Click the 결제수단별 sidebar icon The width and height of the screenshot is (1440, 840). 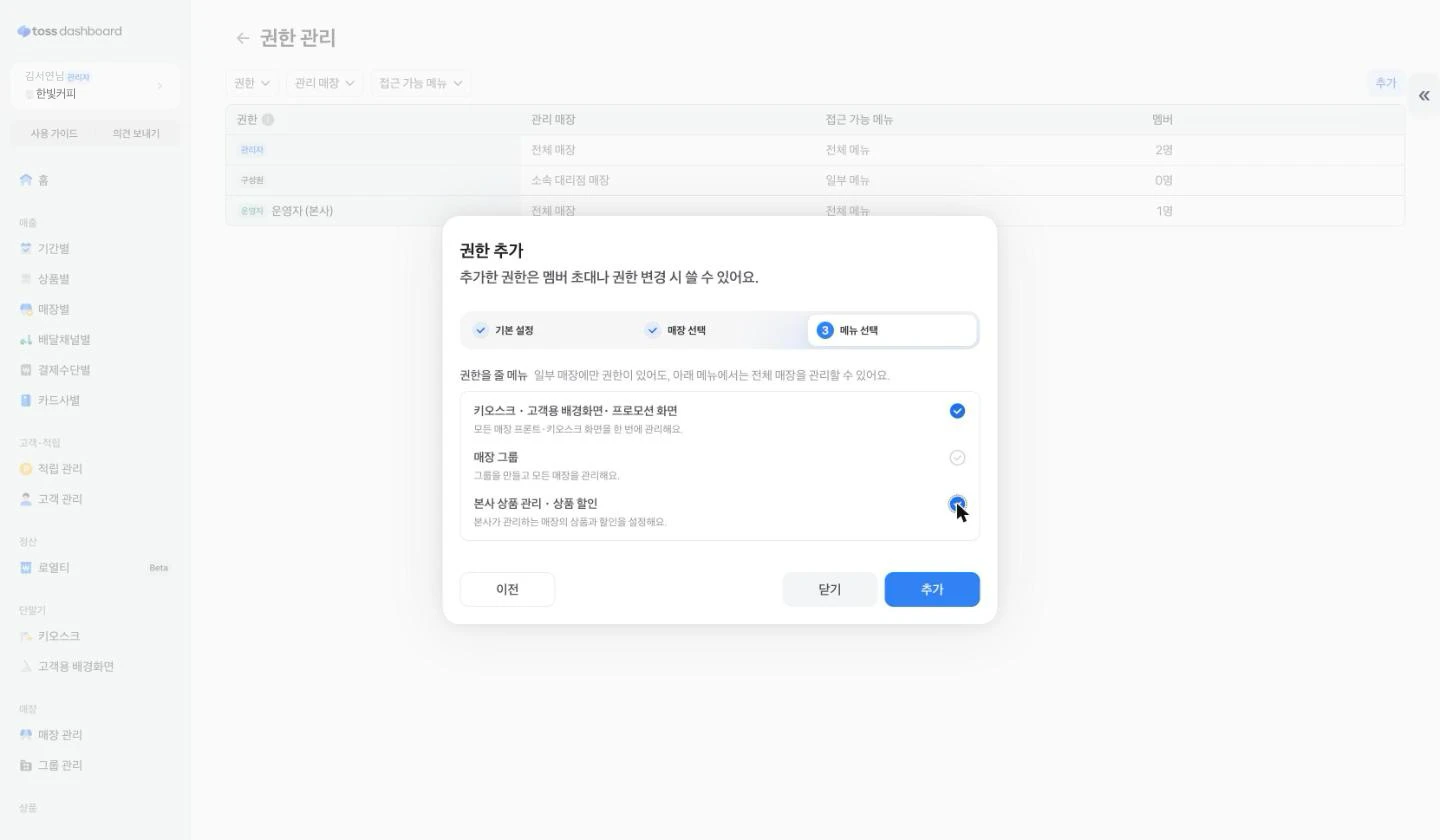coord(26,370)
